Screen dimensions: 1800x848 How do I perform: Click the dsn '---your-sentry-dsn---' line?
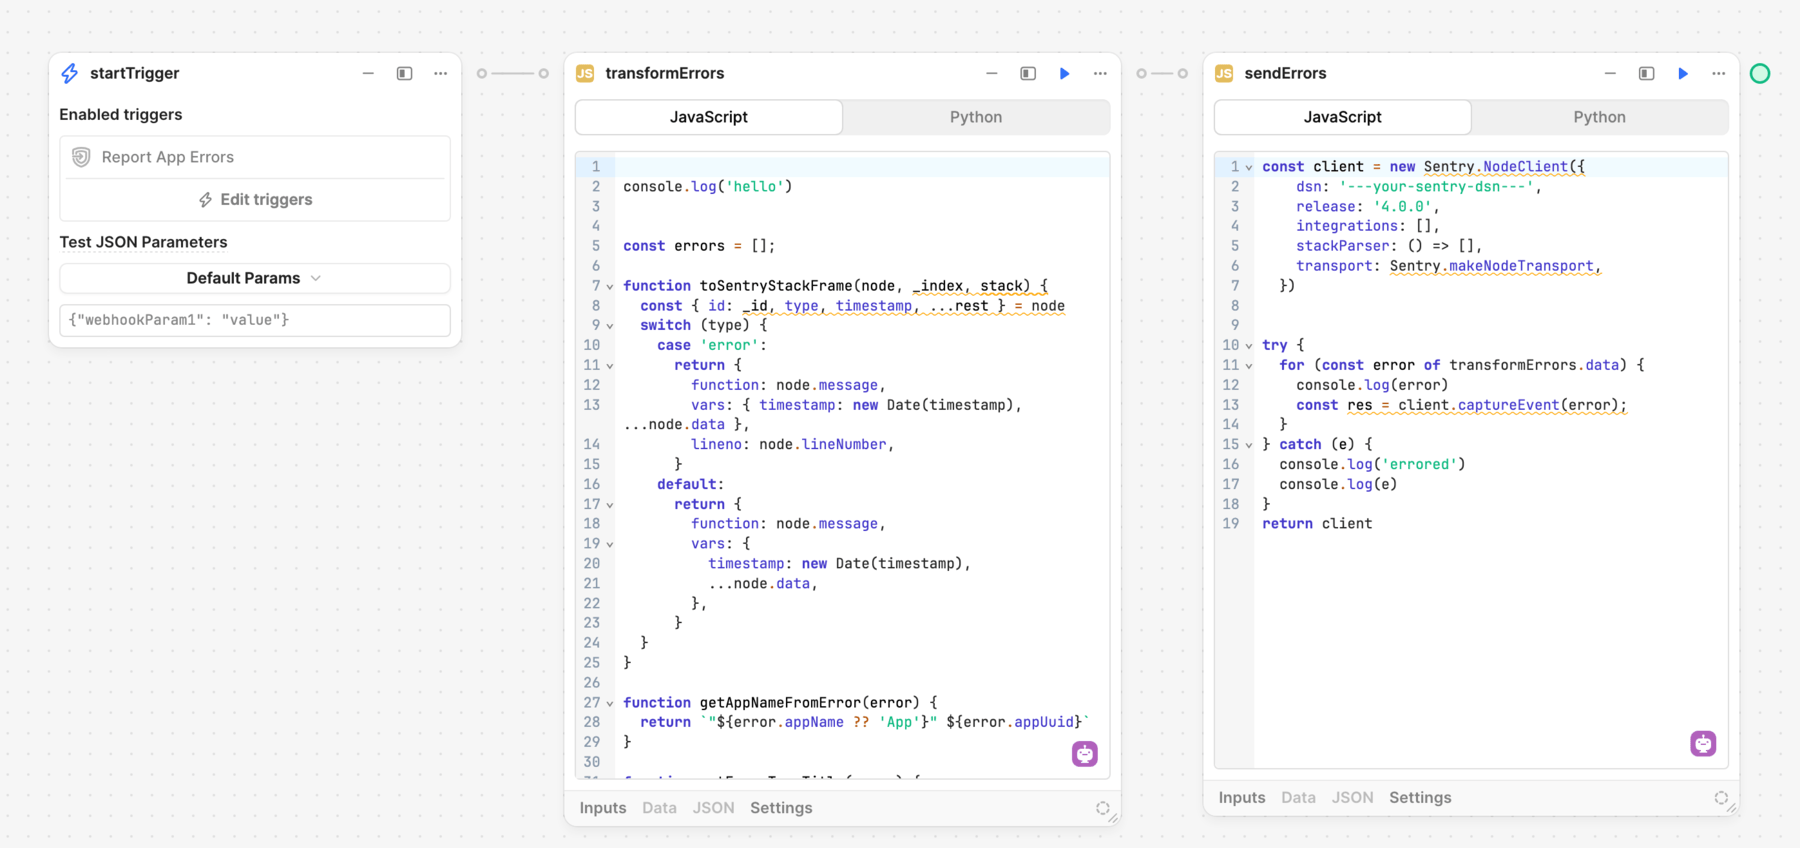[x=1419, y=186]
